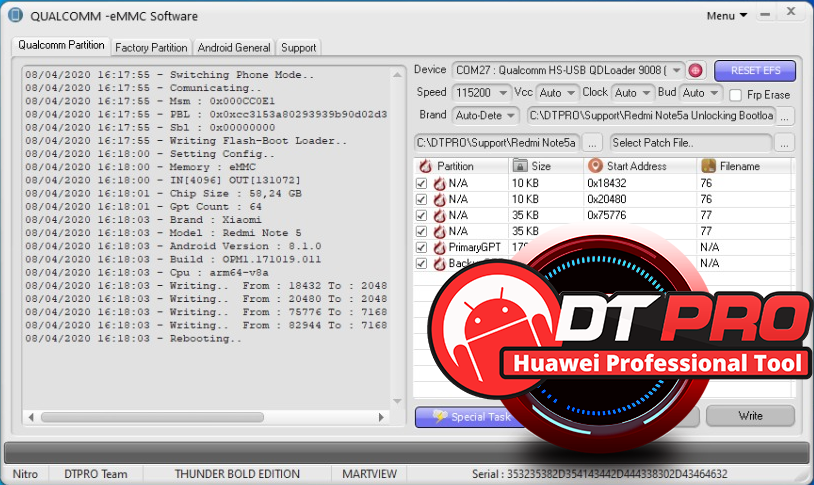Click the 'Model : Redmi Note 5' log line
Image resolution: width=814 pixels, height=485 pixels.
point(163,233)
